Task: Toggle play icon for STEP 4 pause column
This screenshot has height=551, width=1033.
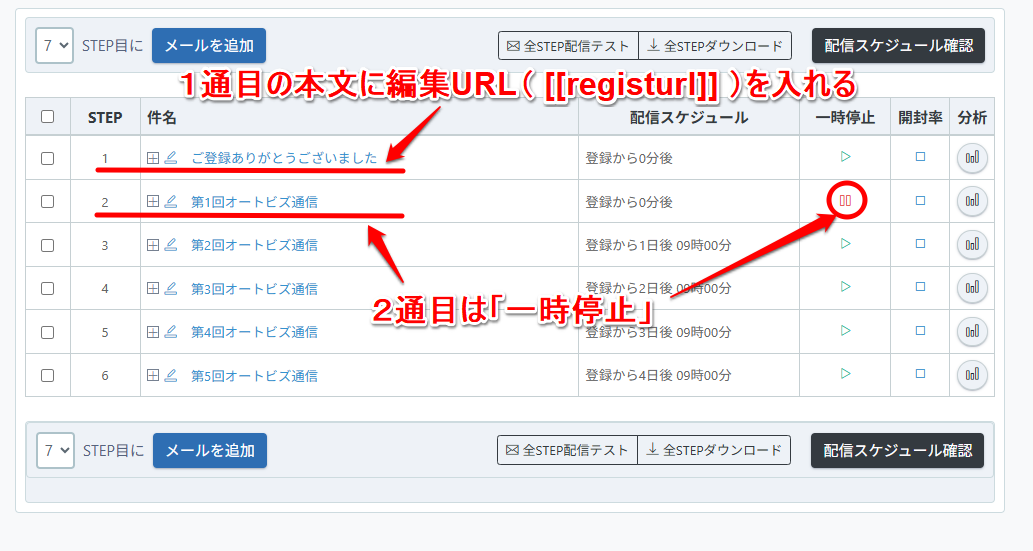Action: [845, 287]
